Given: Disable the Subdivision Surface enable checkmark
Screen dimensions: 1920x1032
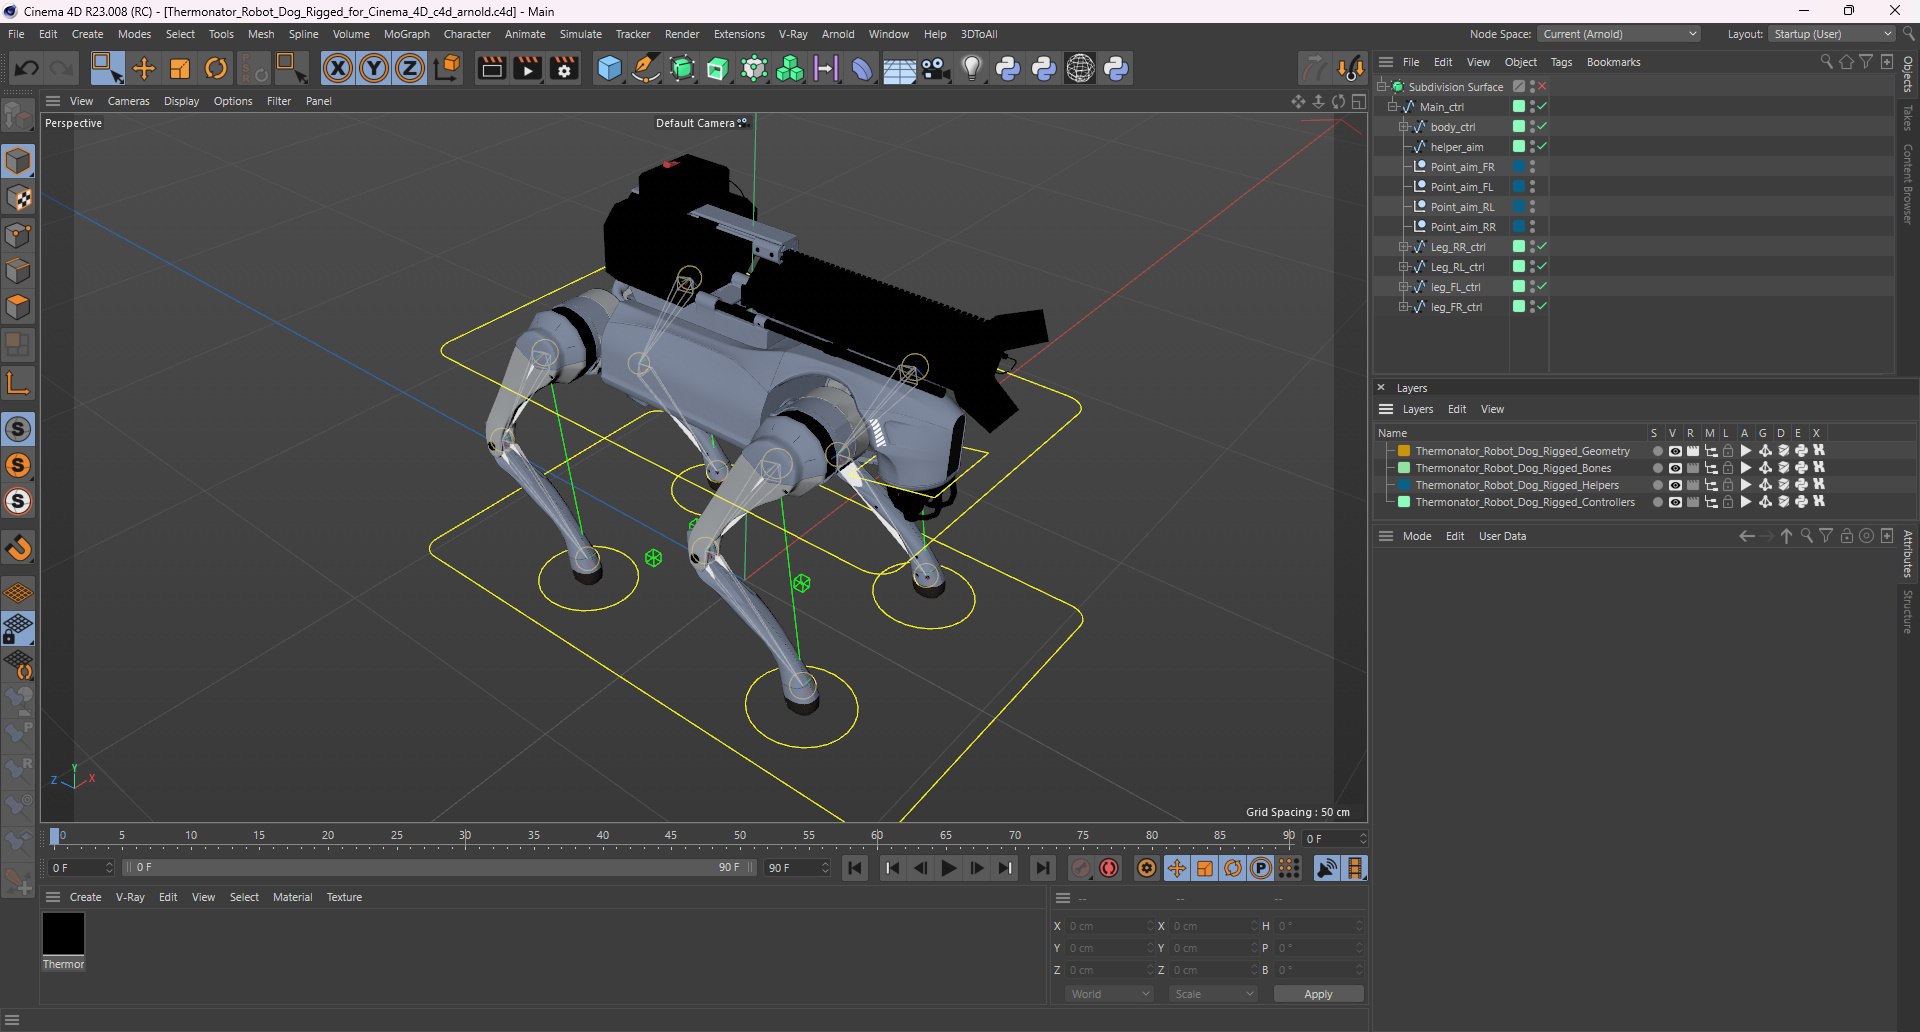Looking at the screenshot, I should [1542, 87].
